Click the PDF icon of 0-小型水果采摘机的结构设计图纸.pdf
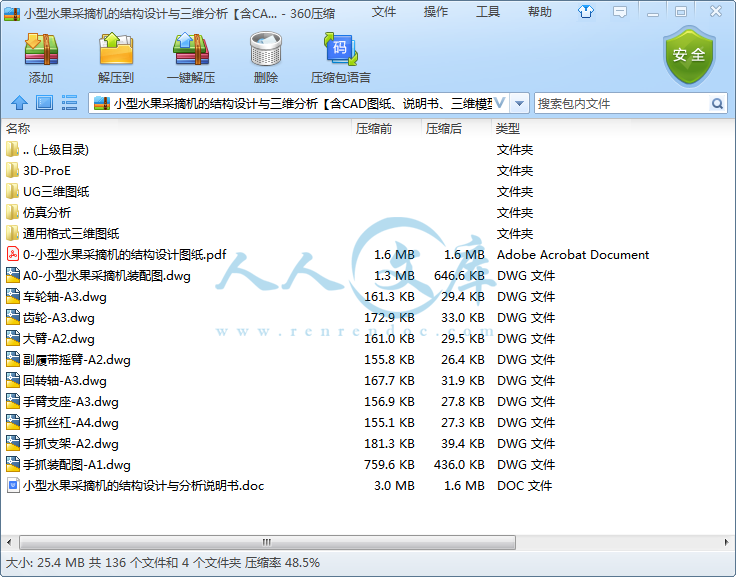Viewport: 736px width, 577px height. 13,254
